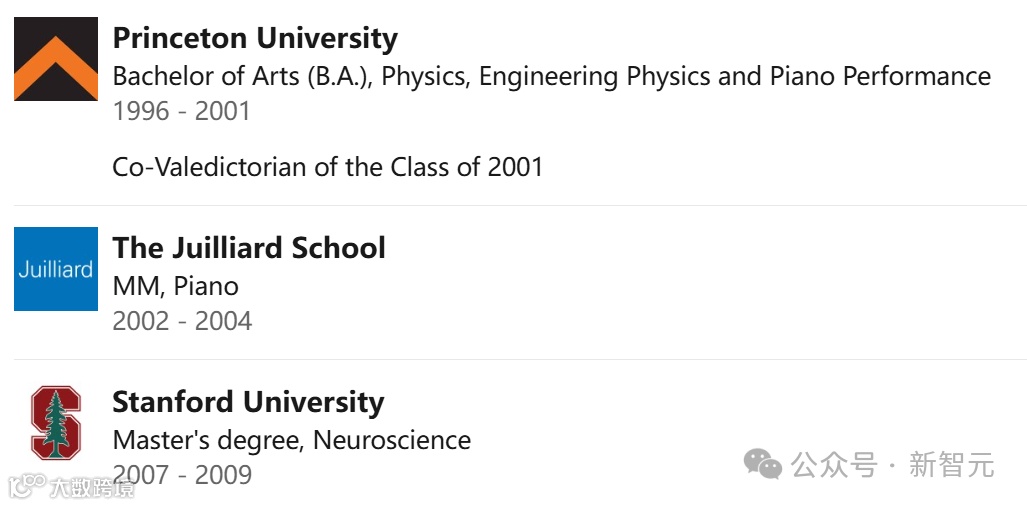Select the Bachelor of Arts degree text
The width and height of the screenshot is (1027, 506).
point(551,77)
